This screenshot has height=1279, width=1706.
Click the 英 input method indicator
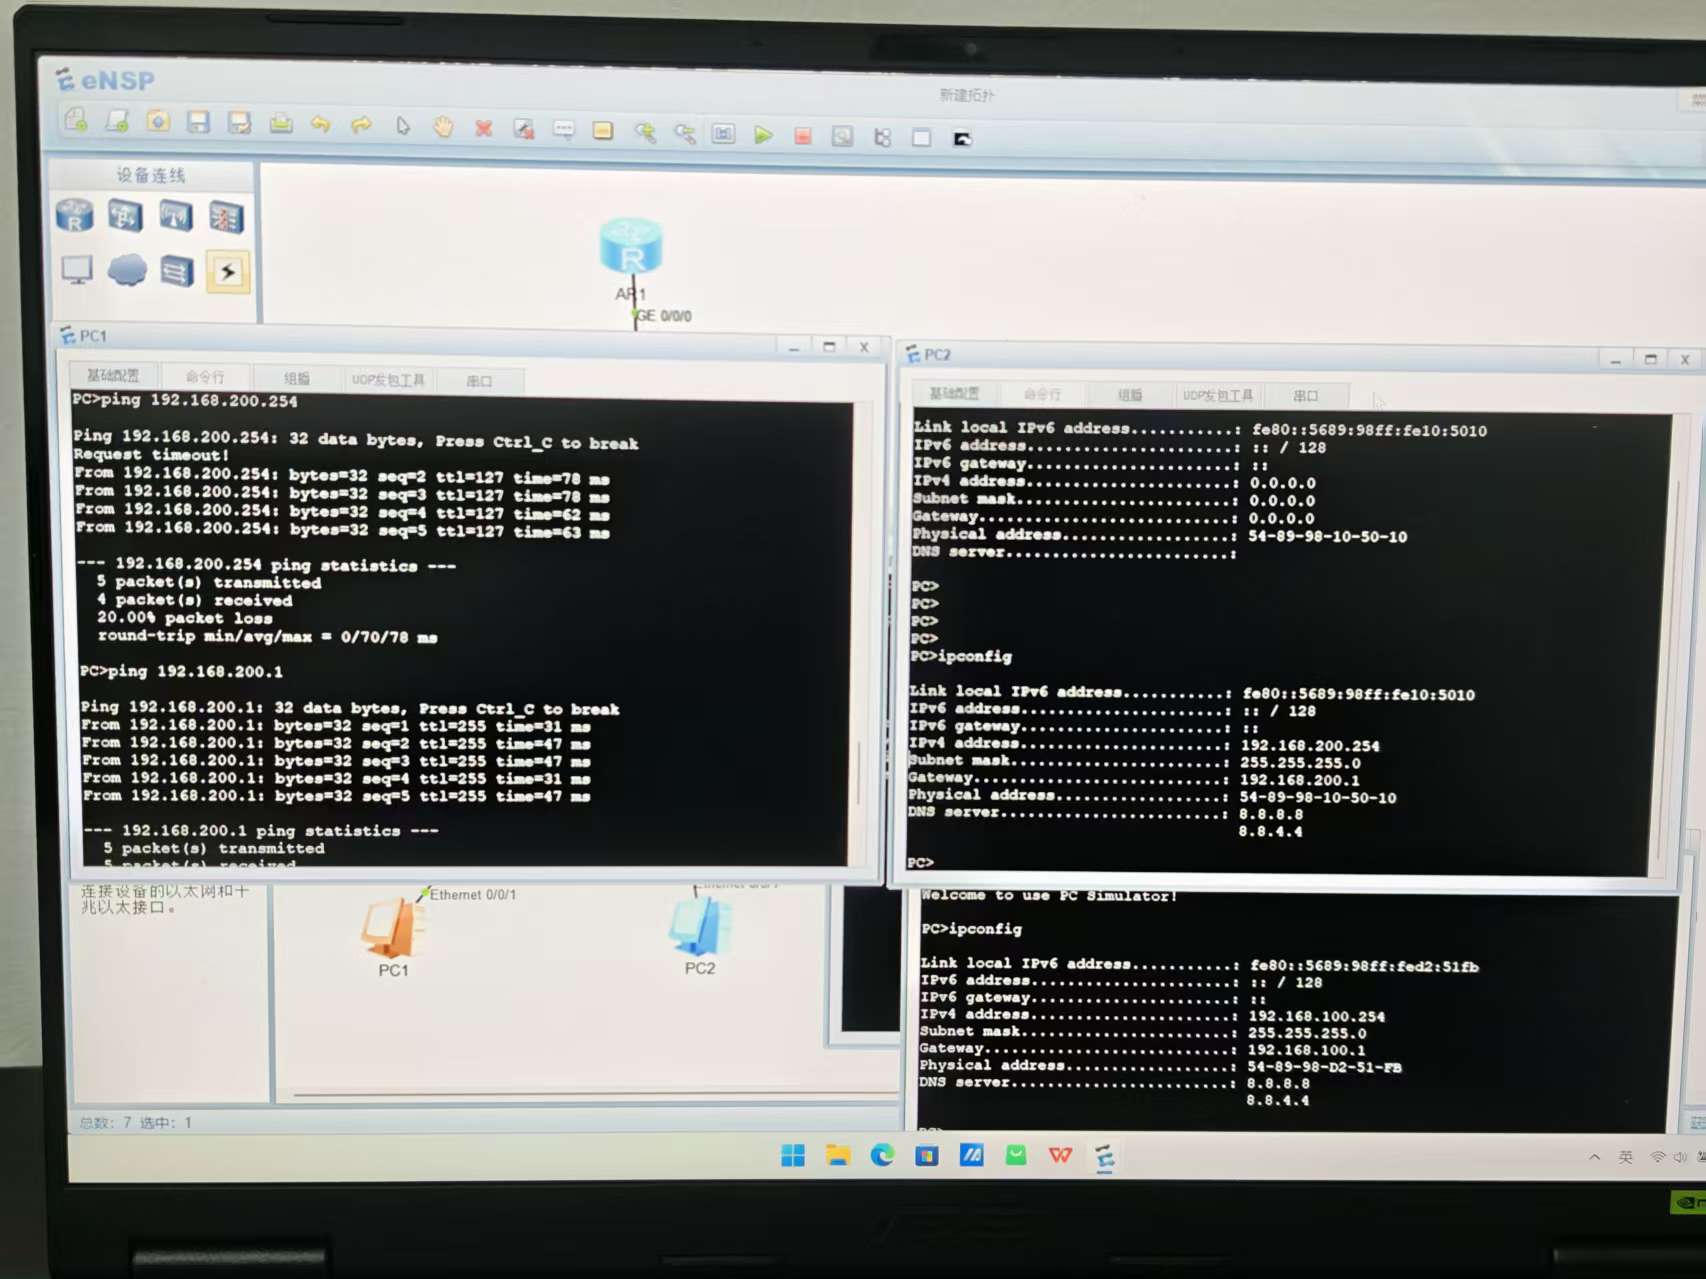click(x=1626, y=1157)
